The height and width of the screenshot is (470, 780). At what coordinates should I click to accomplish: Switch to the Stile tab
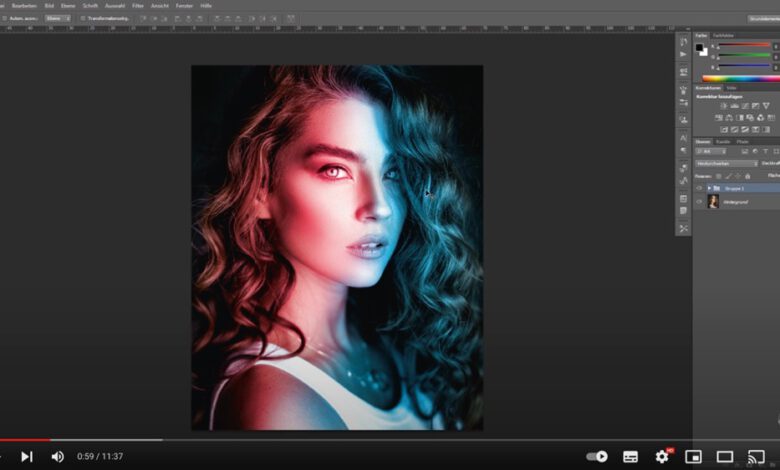coord(731,88)
